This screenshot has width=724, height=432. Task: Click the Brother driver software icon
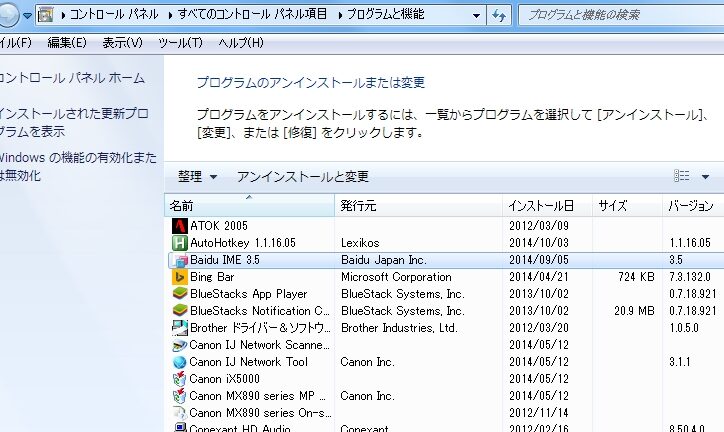[180, 328]
